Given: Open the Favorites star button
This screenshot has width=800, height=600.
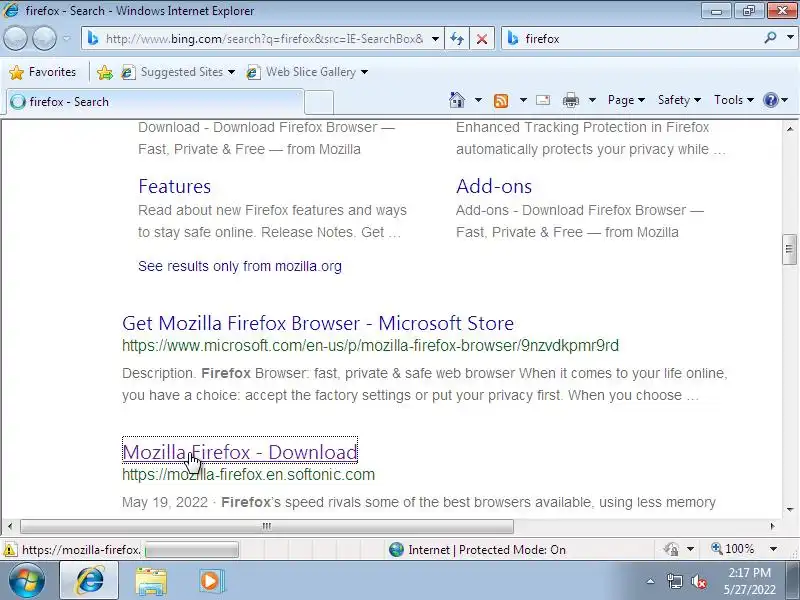Looking at the screenshot, I should pos(42,72).
